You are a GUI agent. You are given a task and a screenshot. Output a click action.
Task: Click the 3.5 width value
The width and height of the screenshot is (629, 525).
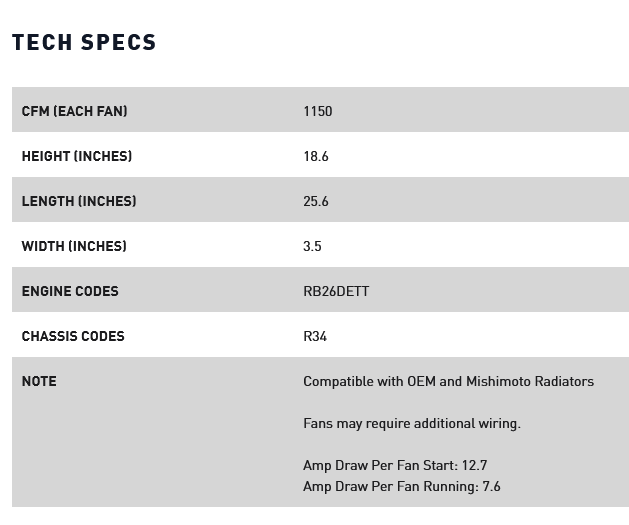[312, 246]
